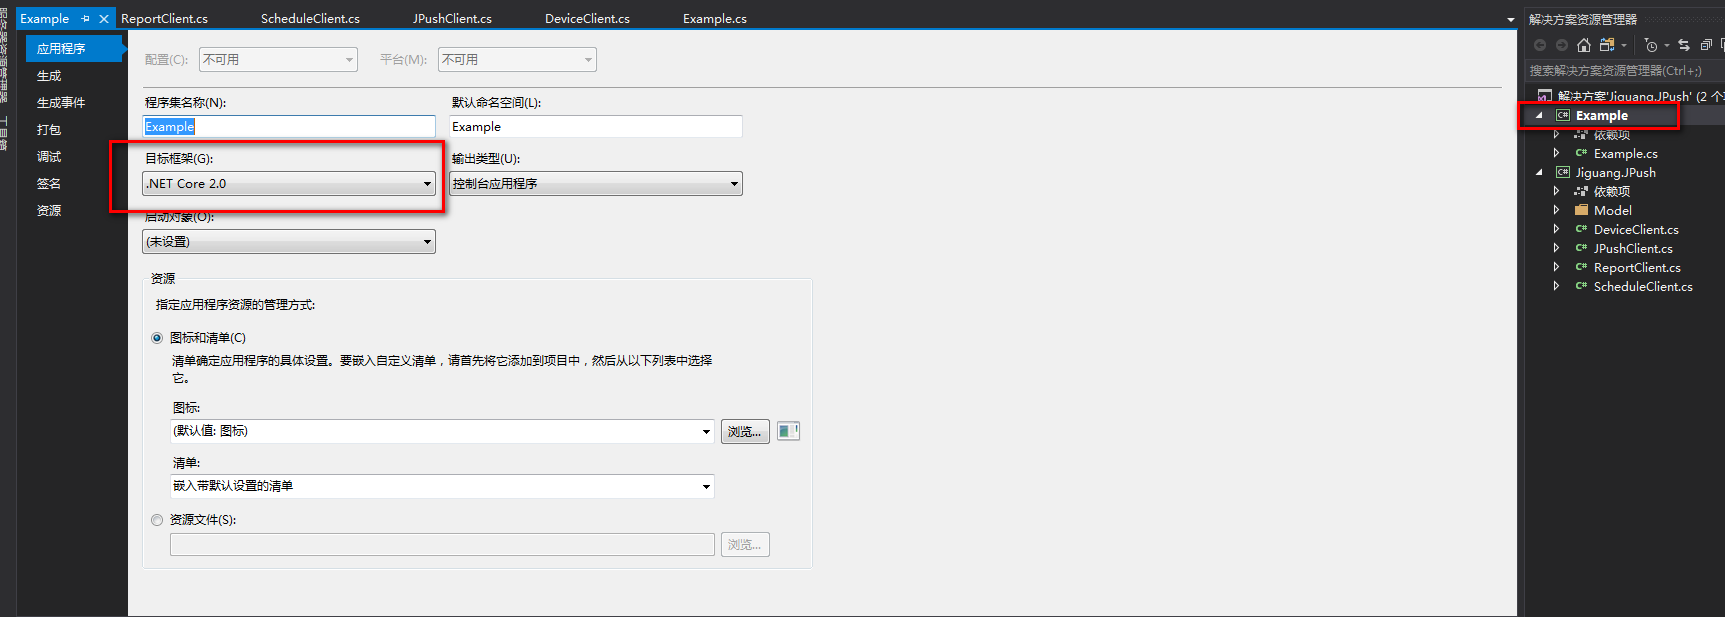Select DeviceClient.cs in Solution Explorer tree
Image resolution: width=1725 pixels, height=617 pixels.
(x=1636, y=229)
